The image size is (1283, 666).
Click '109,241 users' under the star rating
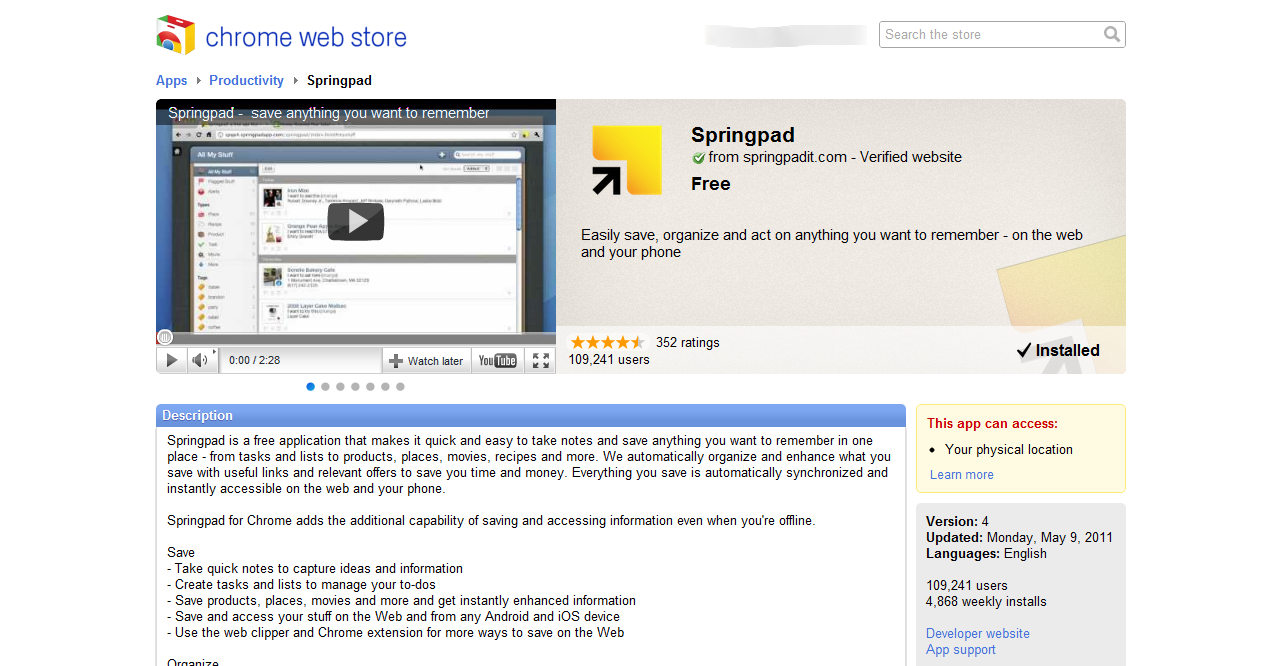click(x=609, y=359)
